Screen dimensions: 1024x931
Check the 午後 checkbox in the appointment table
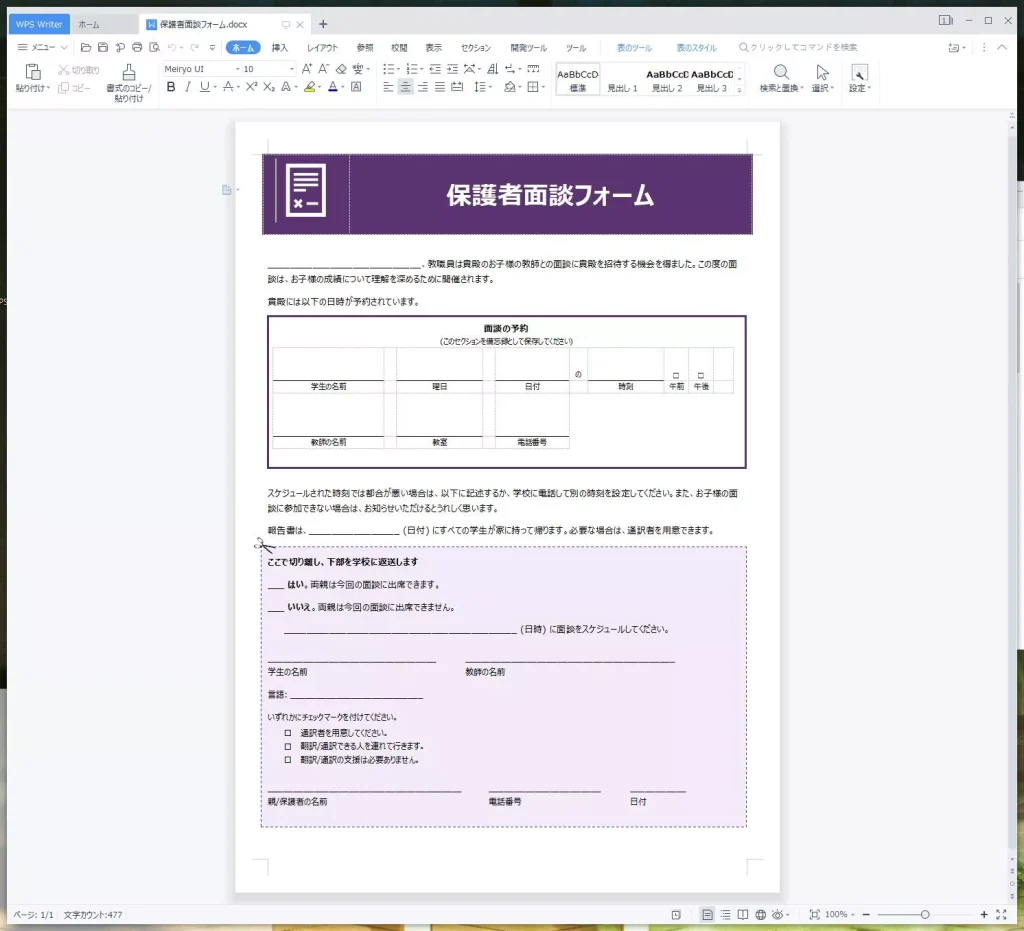pos(701,375)
